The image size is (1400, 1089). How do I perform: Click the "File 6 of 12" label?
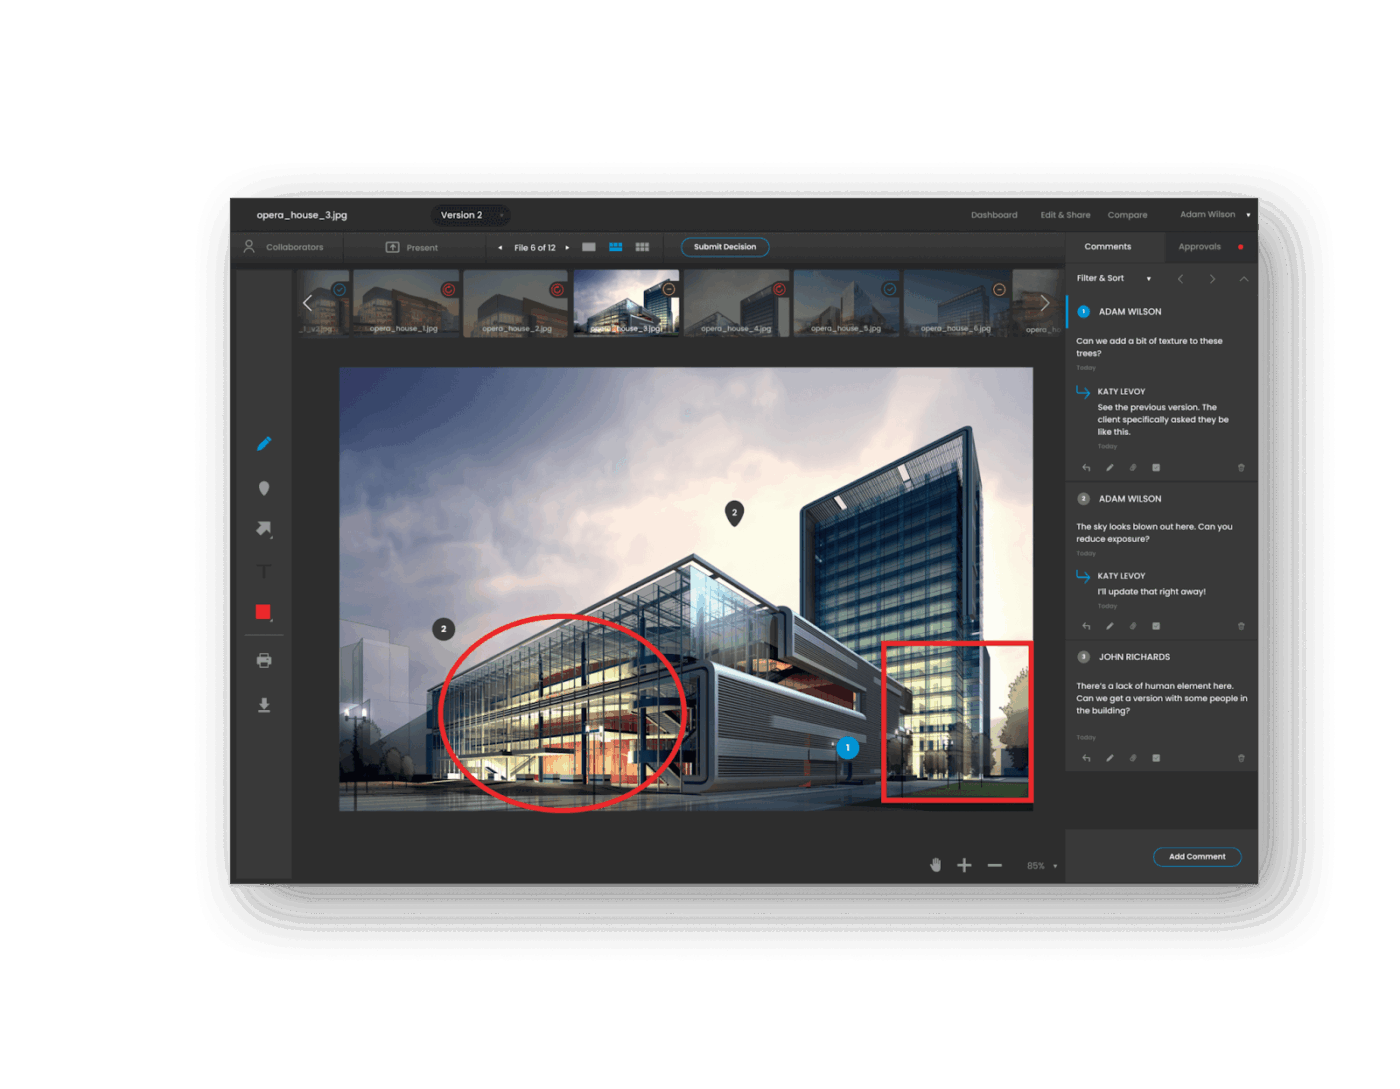535,248
